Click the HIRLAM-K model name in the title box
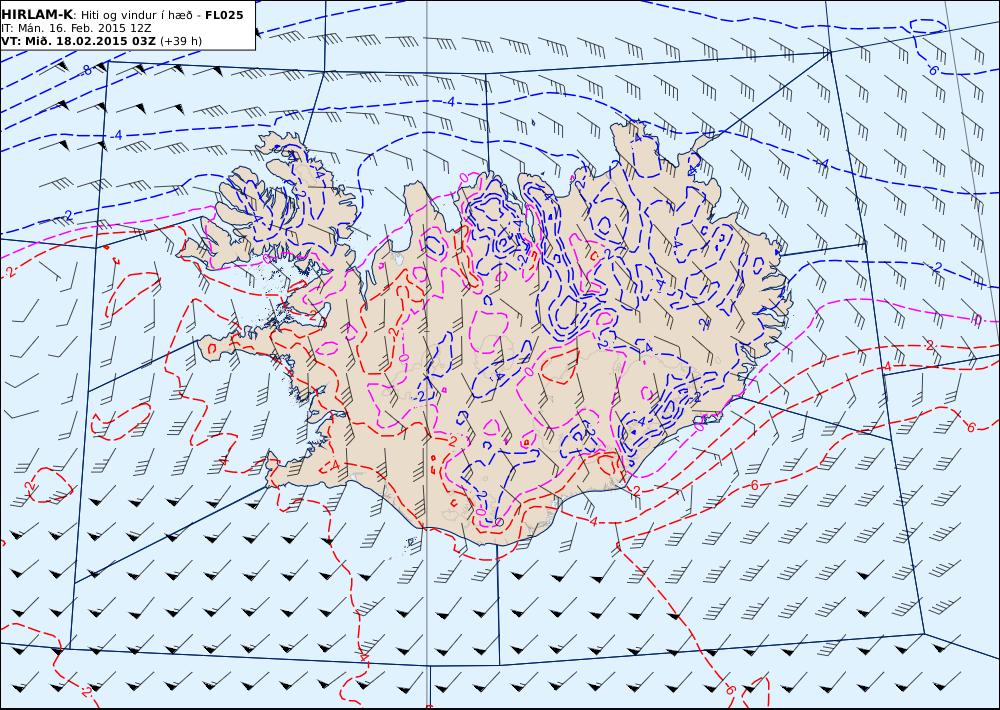This screenshot has height=710, width=1000. [x=37, y=15]
